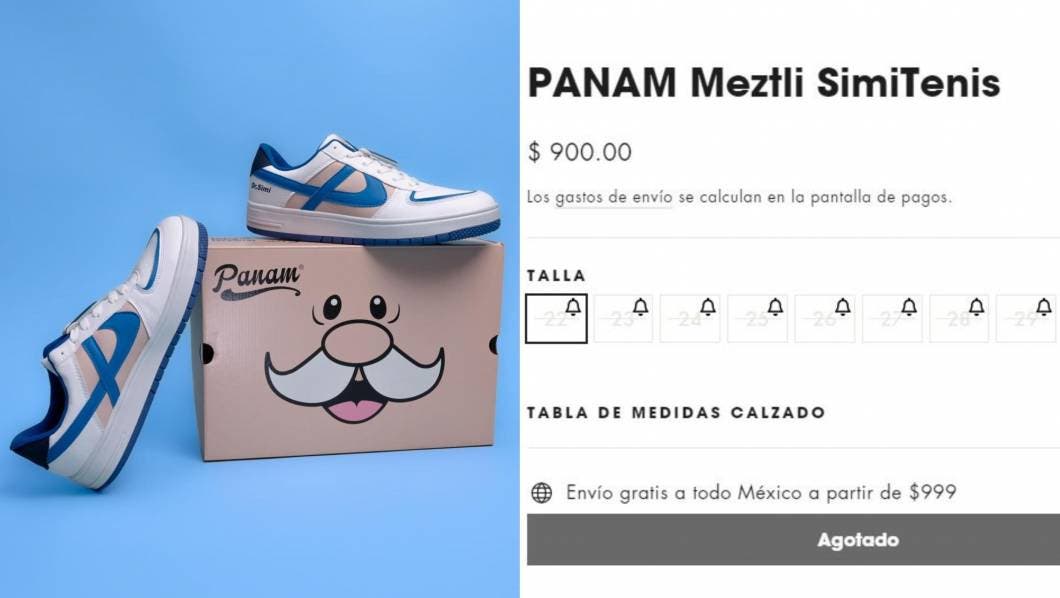Click the globe icon beside free shipping text
This screenshot has width=1060, height=598.
point(541,493)
